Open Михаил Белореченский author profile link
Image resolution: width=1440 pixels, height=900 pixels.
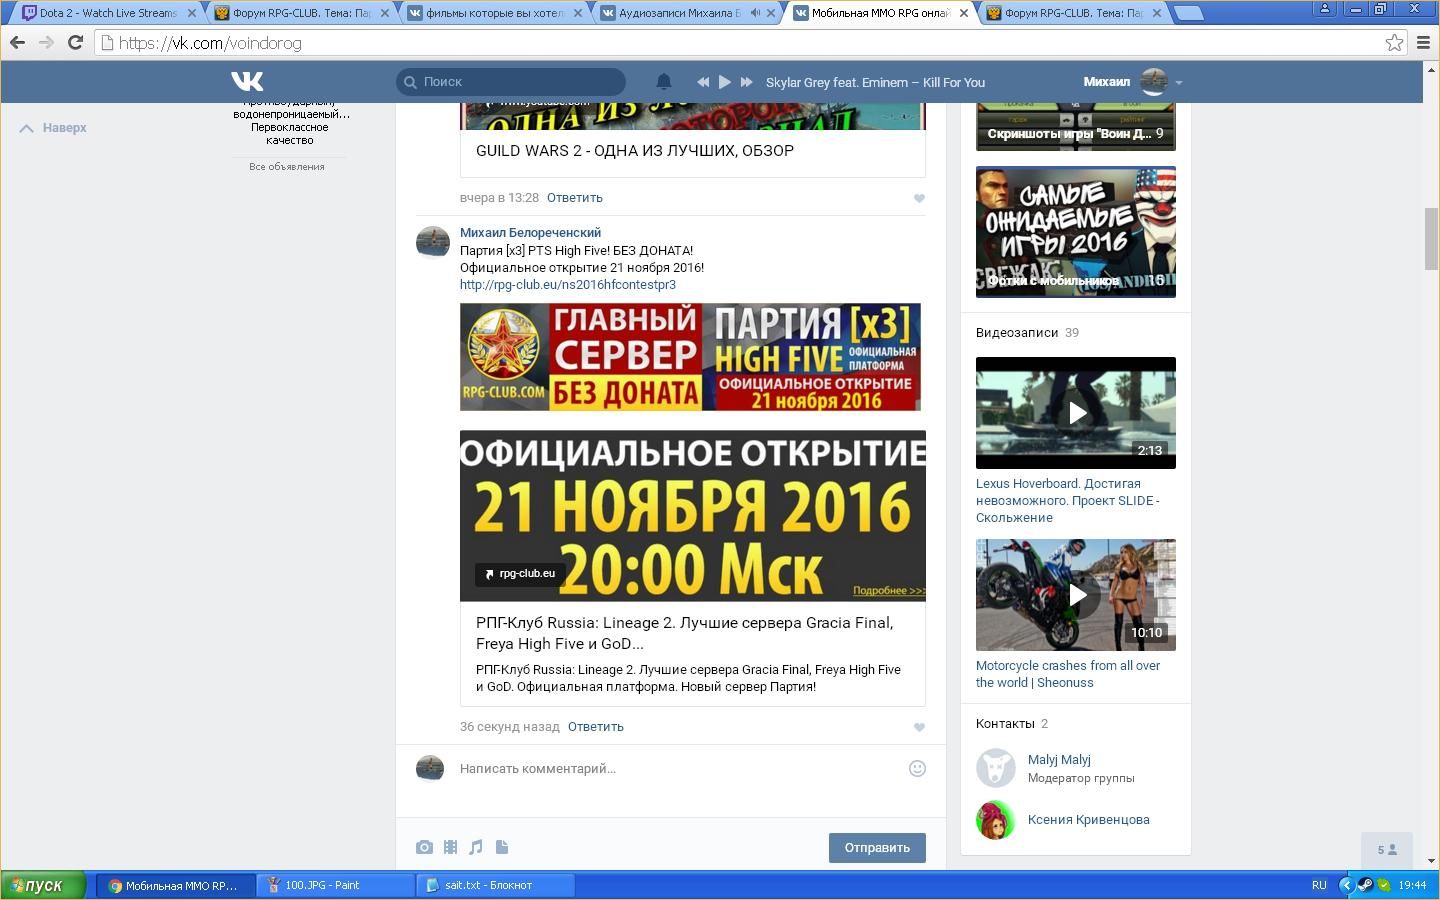coord(530,233)
